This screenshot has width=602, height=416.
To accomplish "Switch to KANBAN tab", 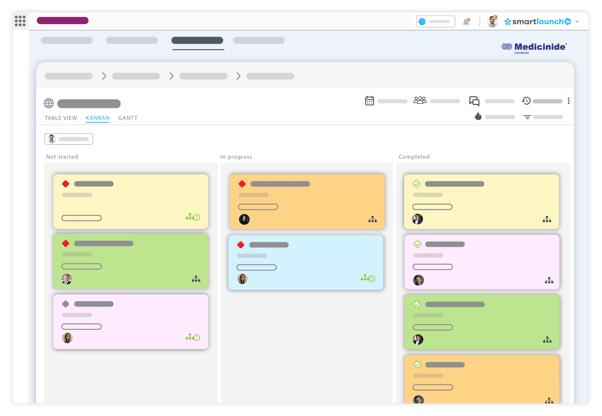I will pyautogui.click(x=98, y=118).
